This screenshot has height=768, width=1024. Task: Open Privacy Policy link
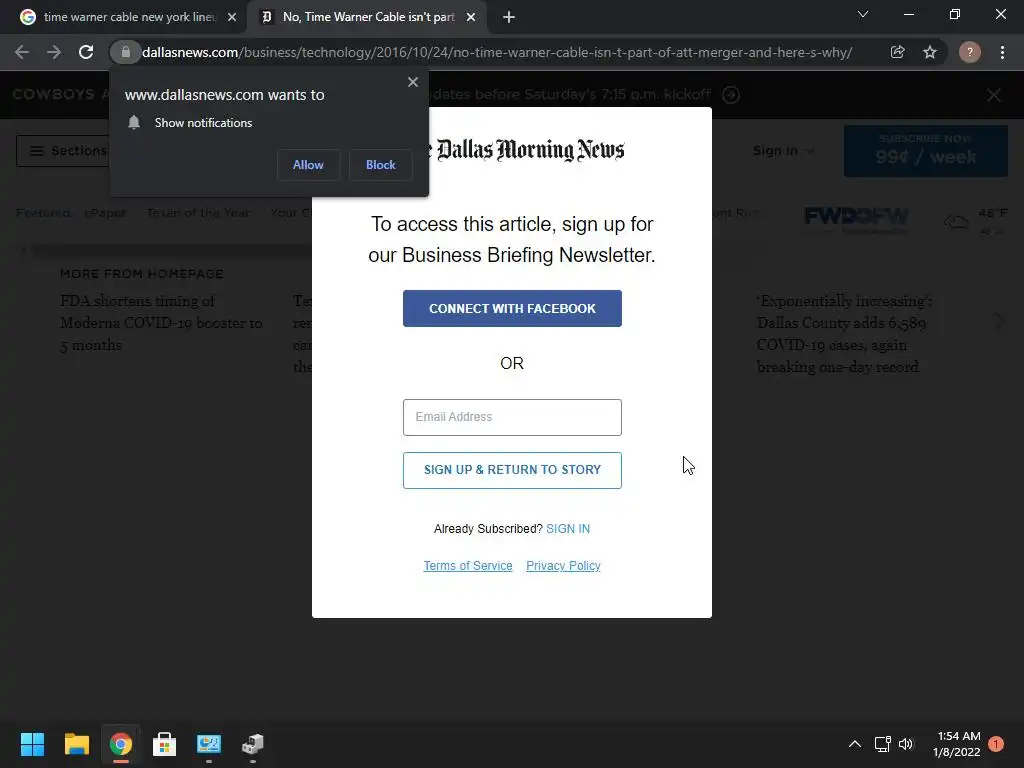pyautogui.click(x=563, y=566)
